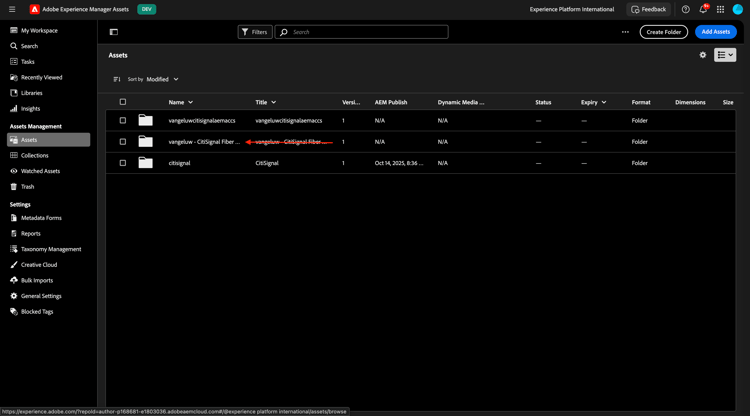Click the Filters button
750x416 pixels.
(255, 32)
